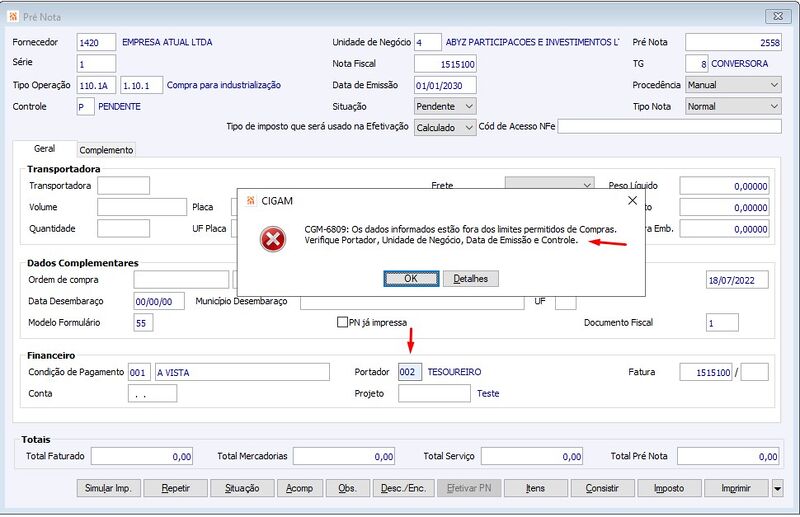Confirm the error with OK button

coord(411,279)
